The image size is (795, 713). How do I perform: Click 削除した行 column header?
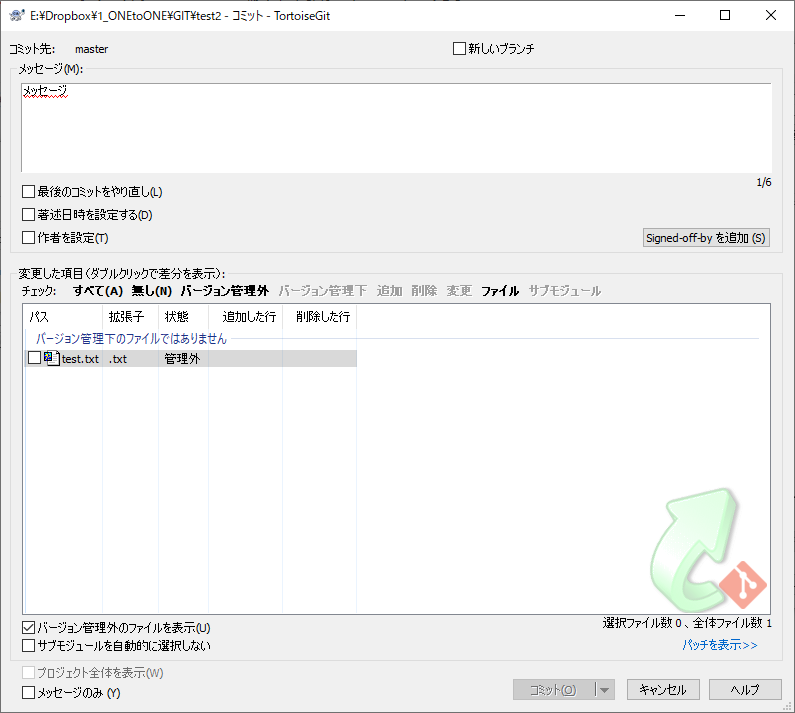point(319,317)
